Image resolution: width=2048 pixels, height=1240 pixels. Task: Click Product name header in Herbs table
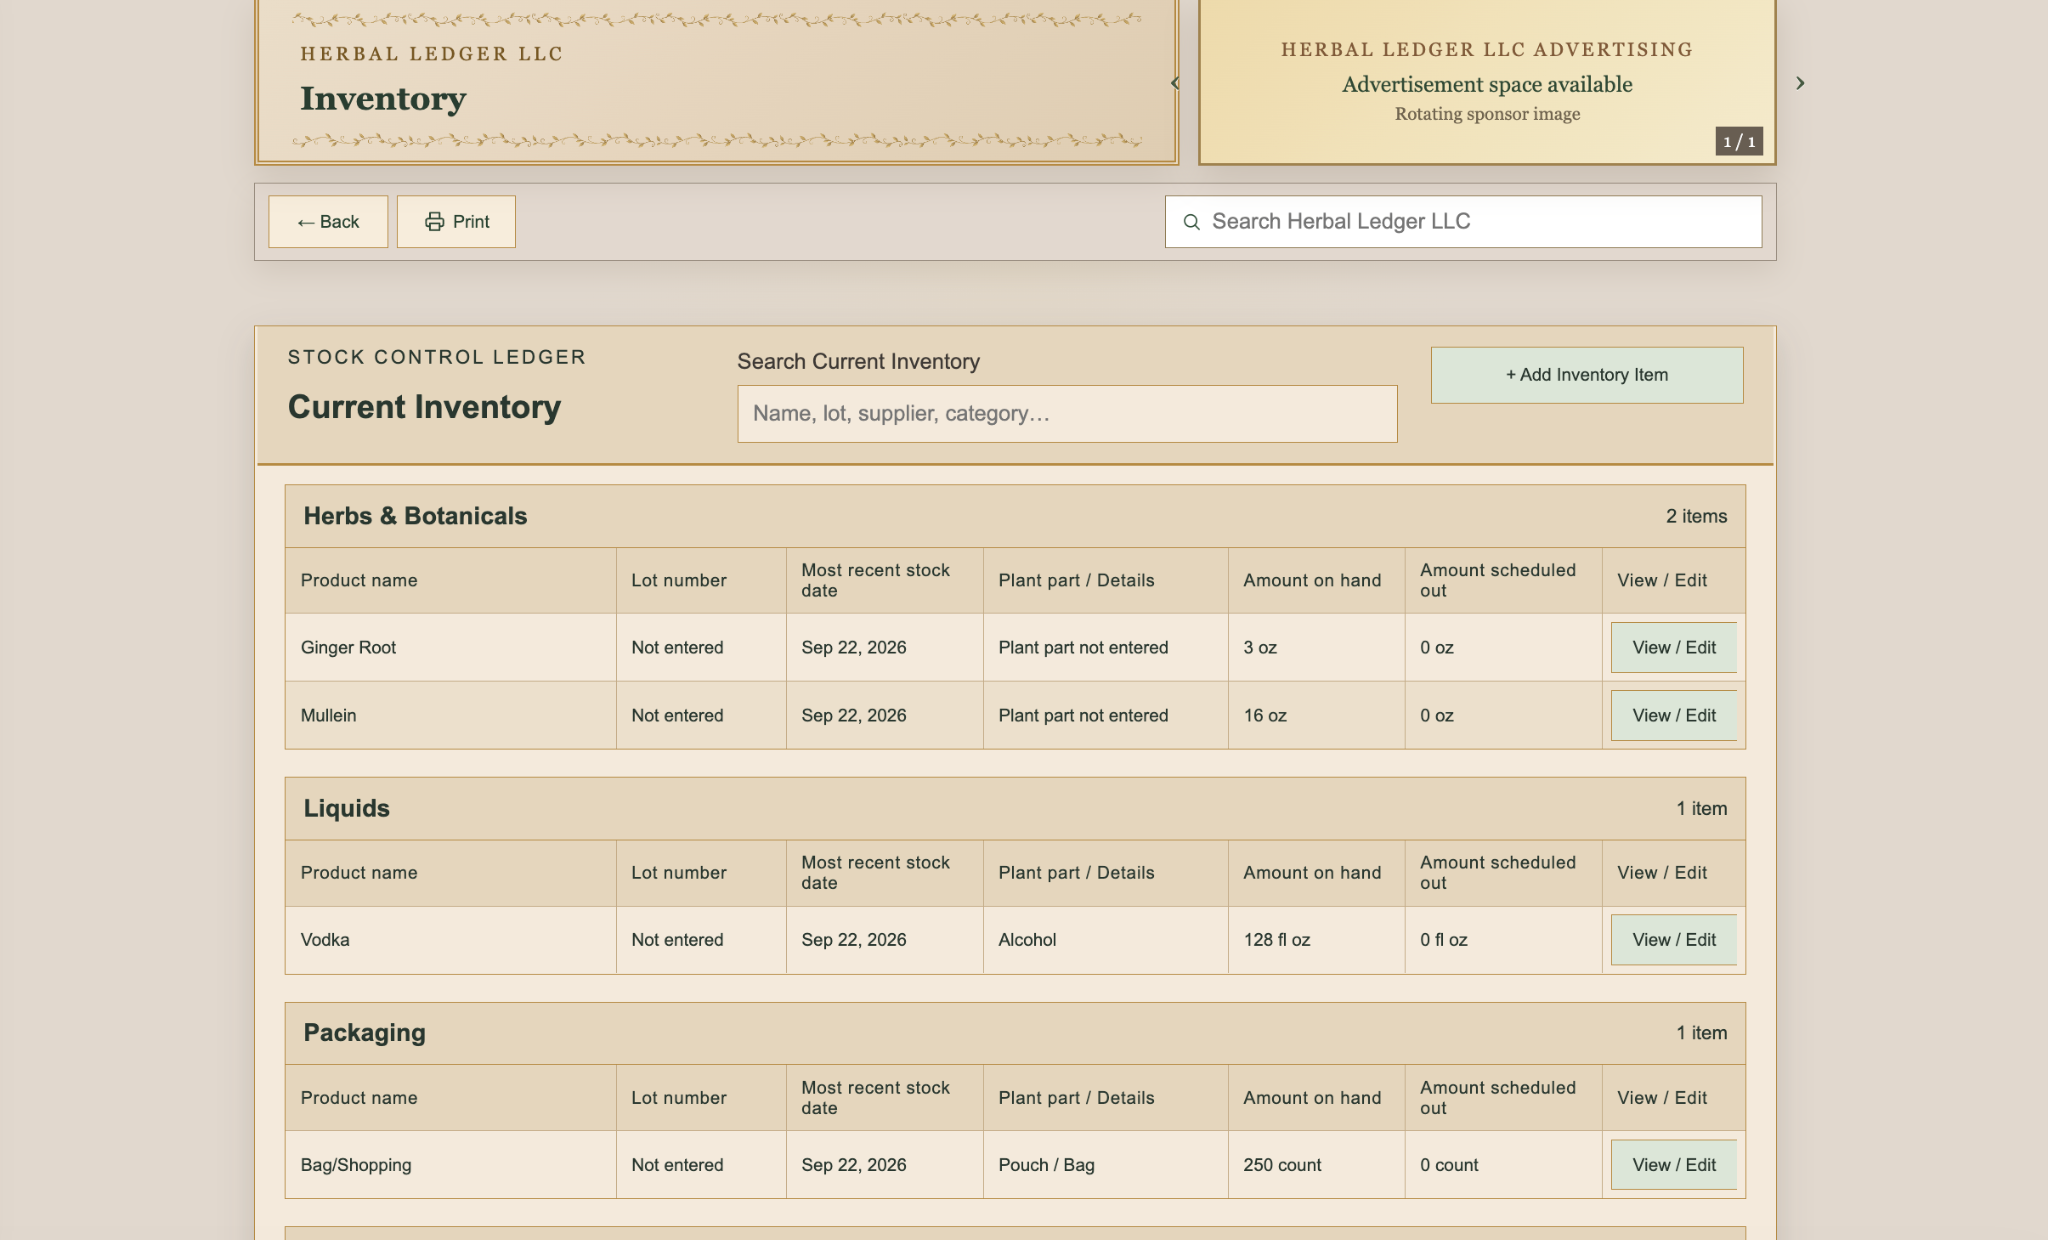point(359,580)
